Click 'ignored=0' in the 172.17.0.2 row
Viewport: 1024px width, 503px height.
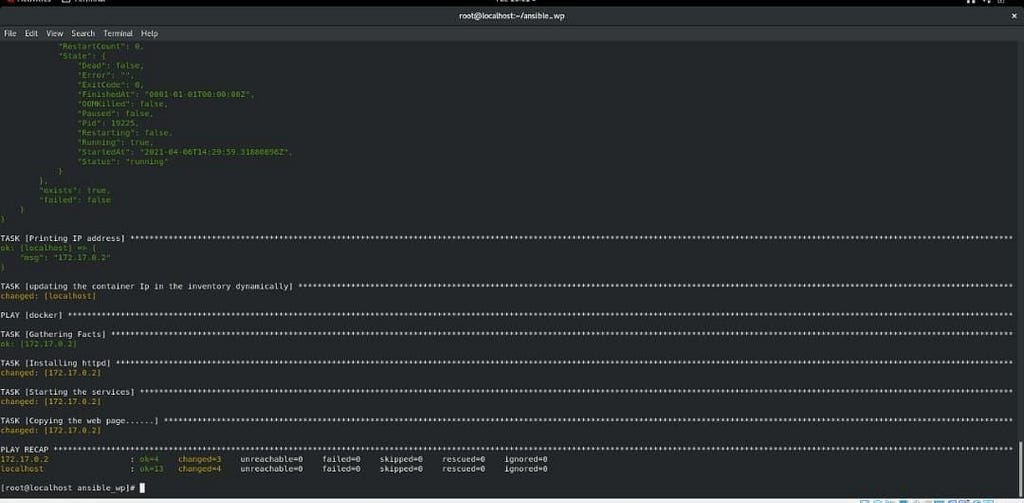pyautogui.click(x=526, y=459)
